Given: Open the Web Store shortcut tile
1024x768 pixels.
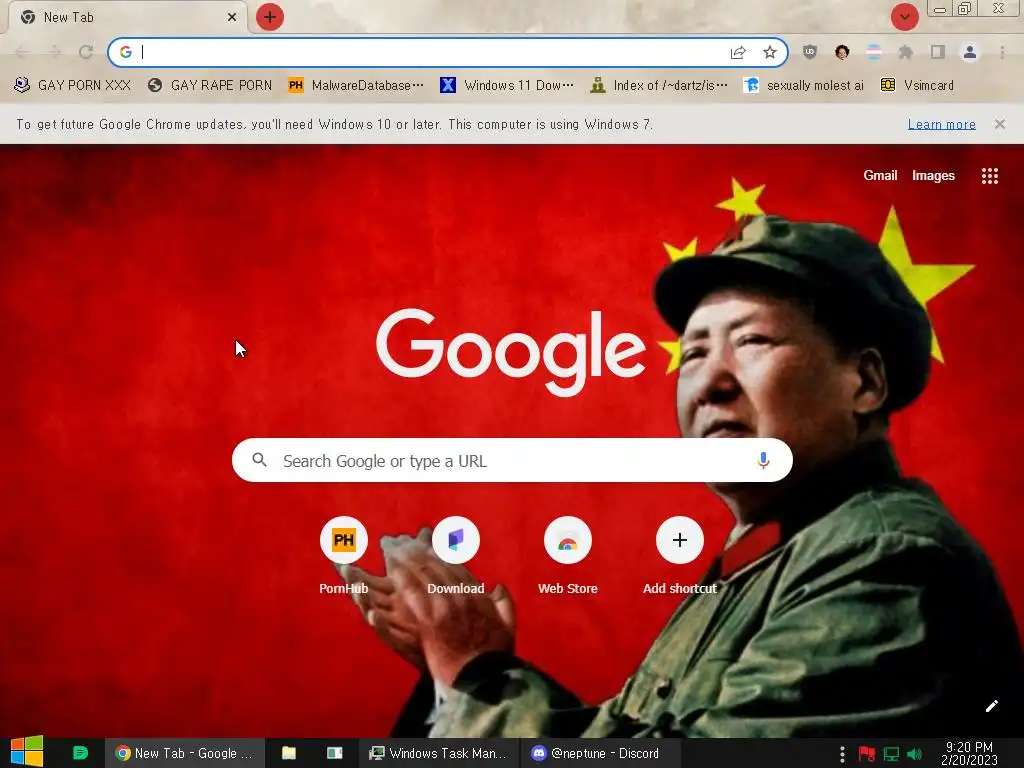Looking at the screenshot, I should 568,556.
